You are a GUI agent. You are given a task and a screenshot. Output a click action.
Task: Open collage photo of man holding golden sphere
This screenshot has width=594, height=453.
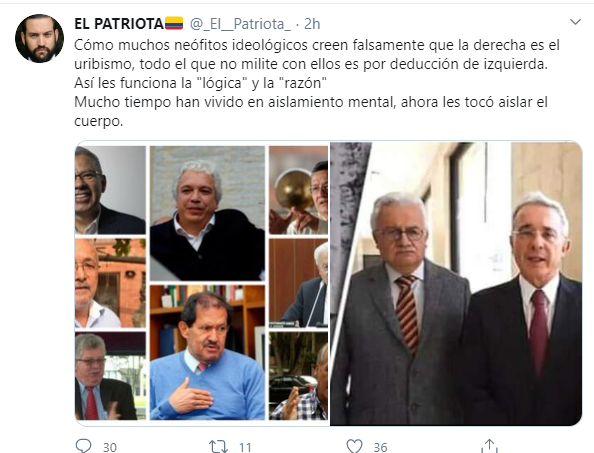[x=299, y=190]
